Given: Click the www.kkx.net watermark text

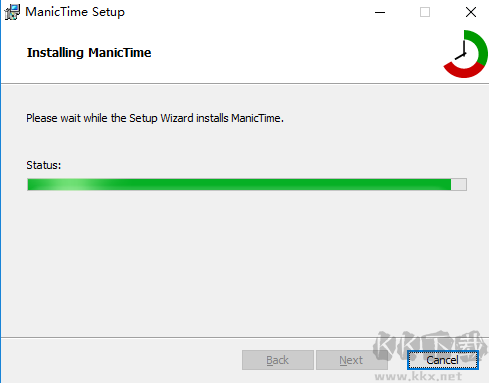Looking at the screenshot, I should (x=418, y=376).
